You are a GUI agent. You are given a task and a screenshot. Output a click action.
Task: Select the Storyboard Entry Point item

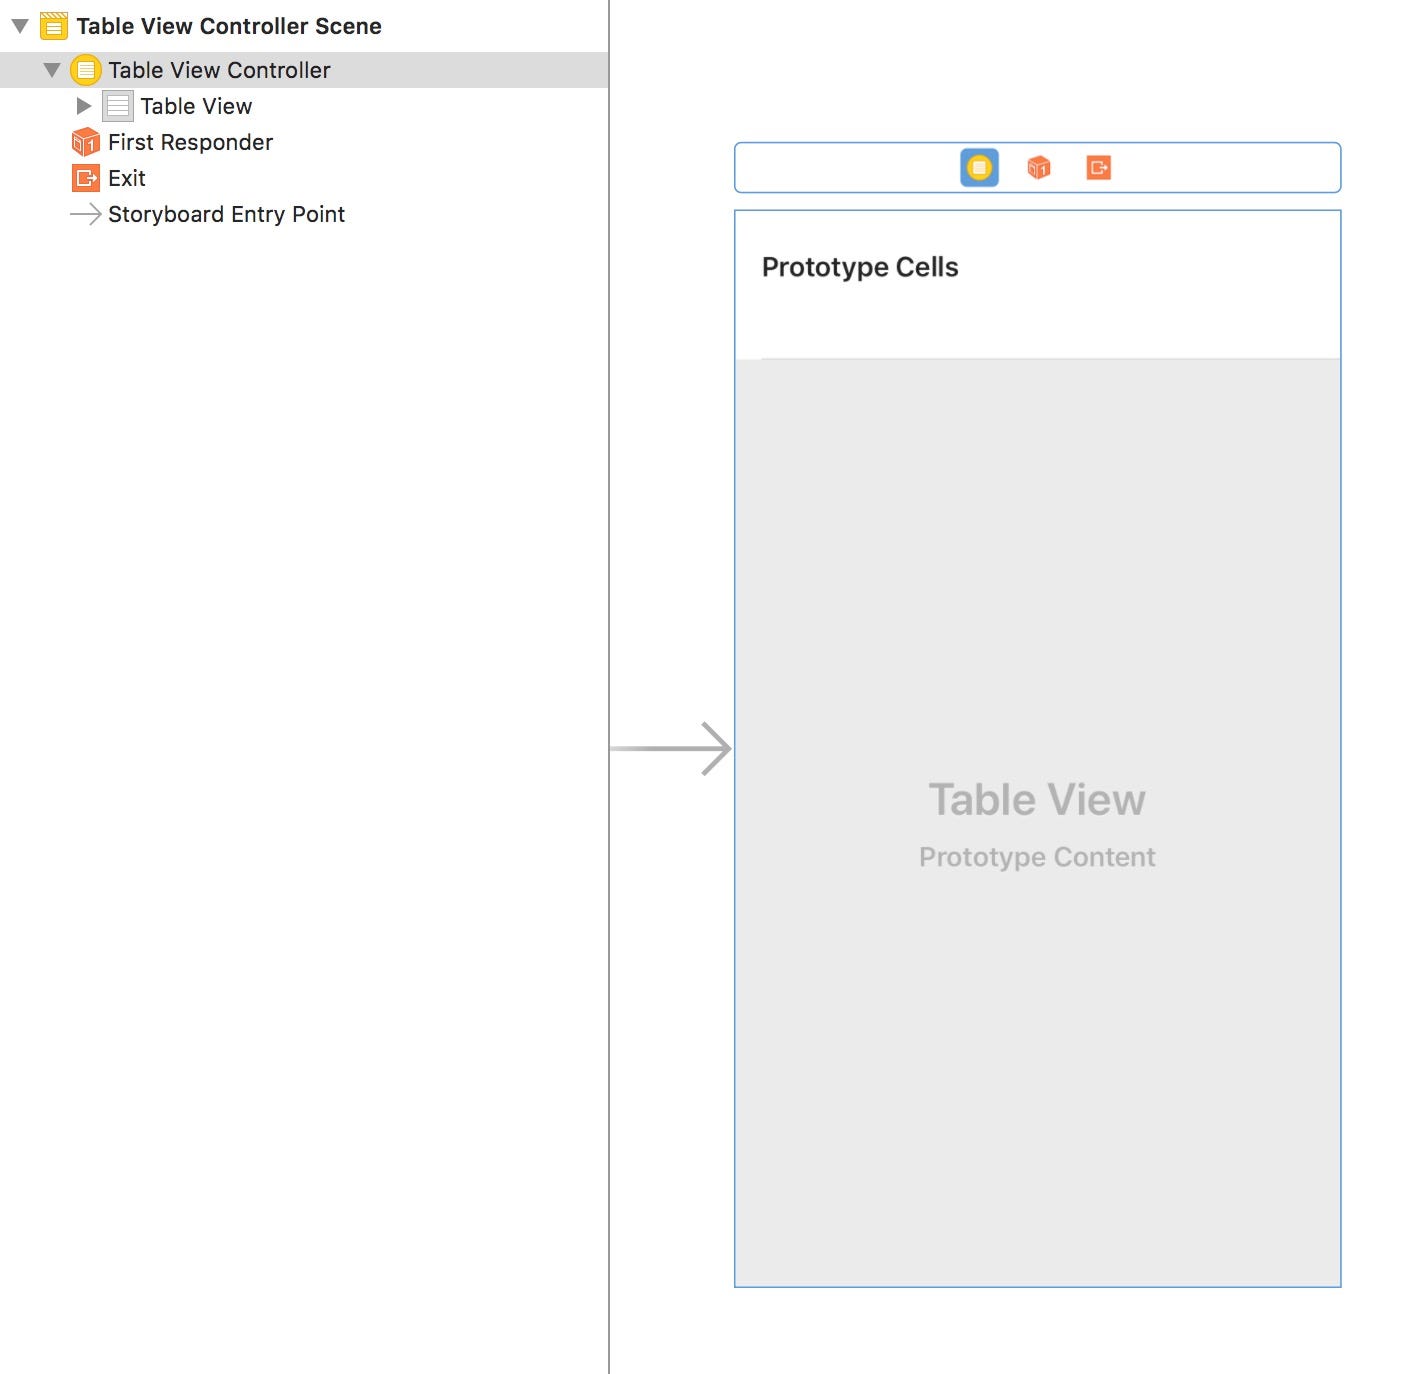(x=225, y=214)
